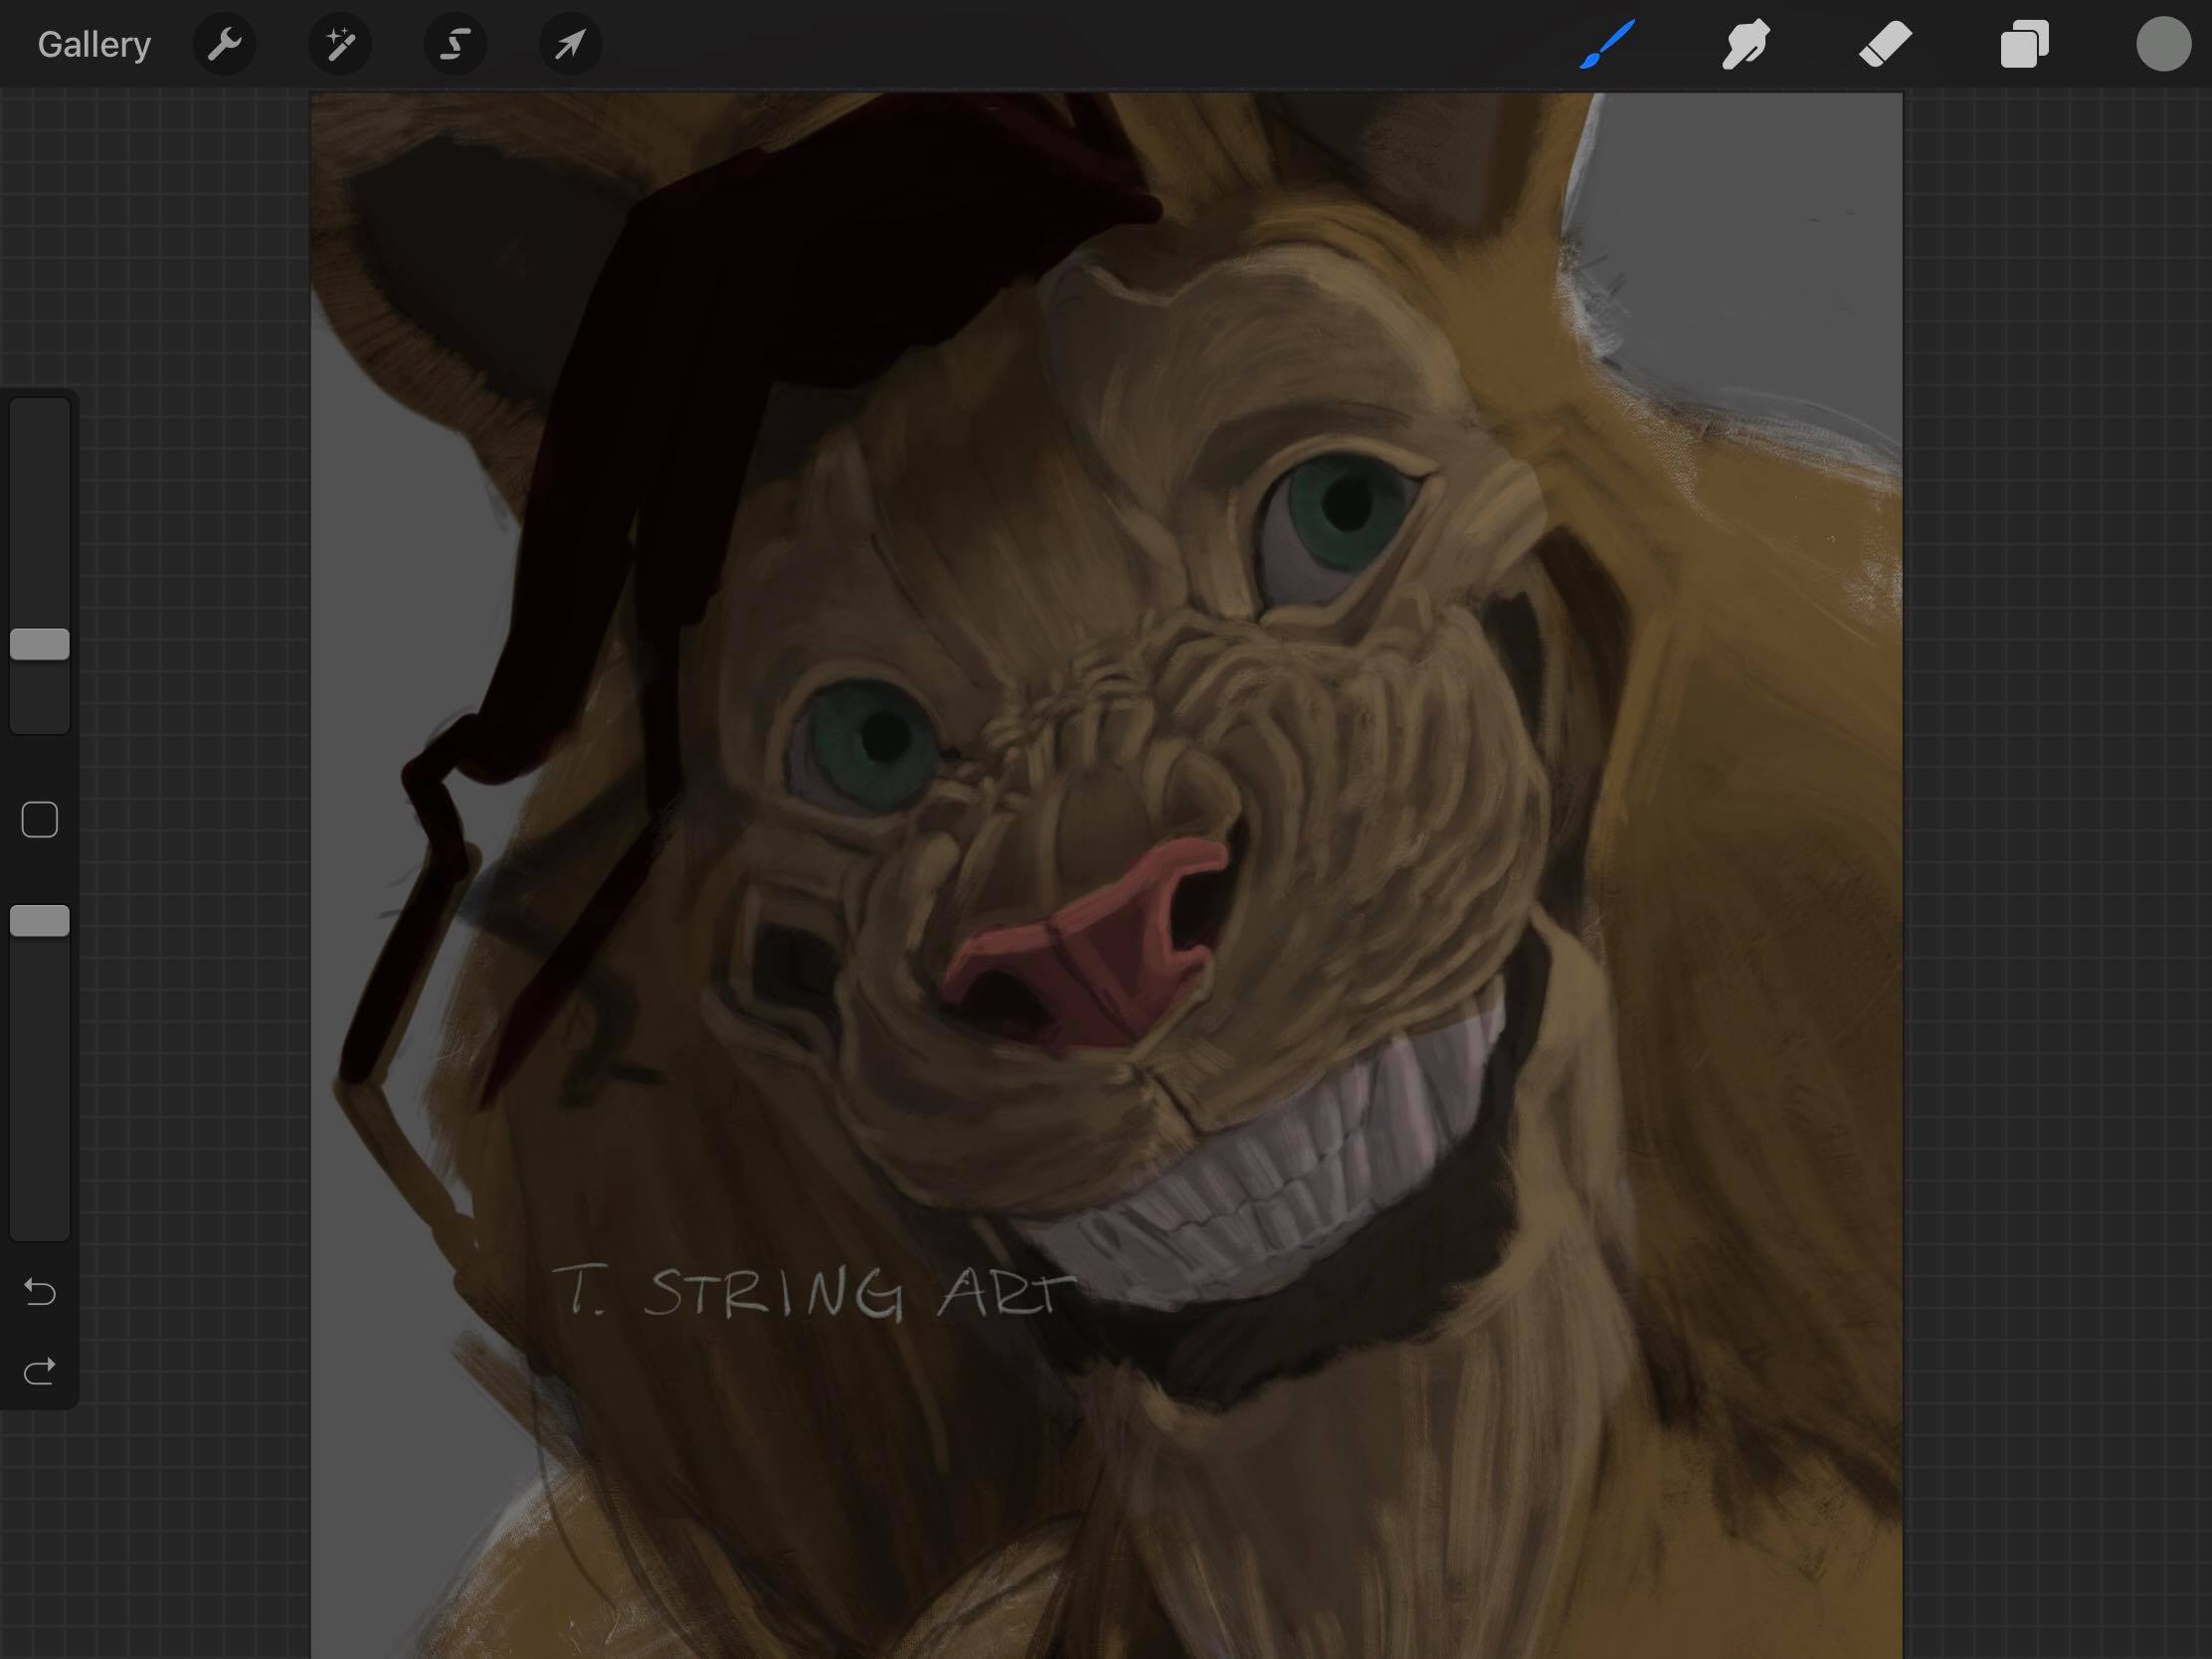The image size is (2212, 1659).
Task: Click the brush opacity slider handle
Action: (40, 921)
